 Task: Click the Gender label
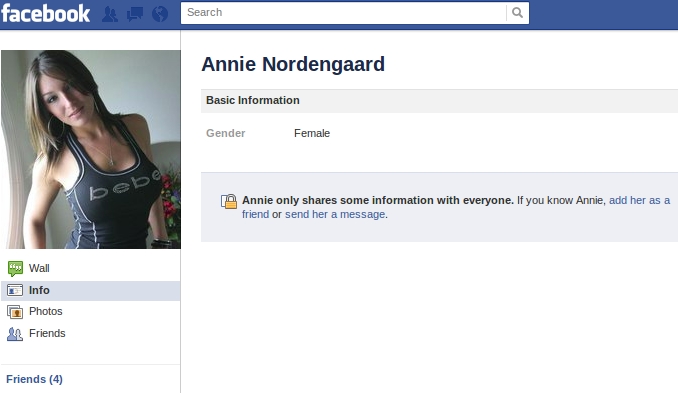[x=225, y=133]
